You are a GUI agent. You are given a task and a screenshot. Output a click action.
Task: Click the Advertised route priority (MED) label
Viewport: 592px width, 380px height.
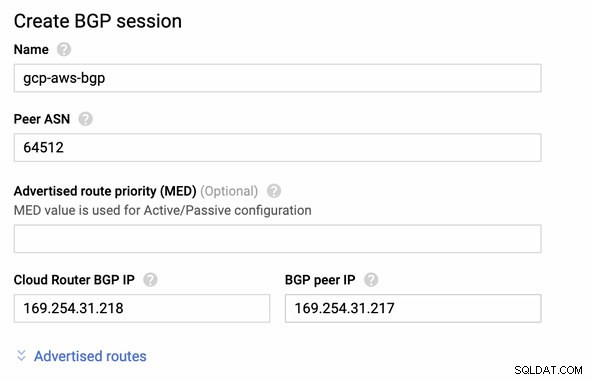click(x=105, y=191)
